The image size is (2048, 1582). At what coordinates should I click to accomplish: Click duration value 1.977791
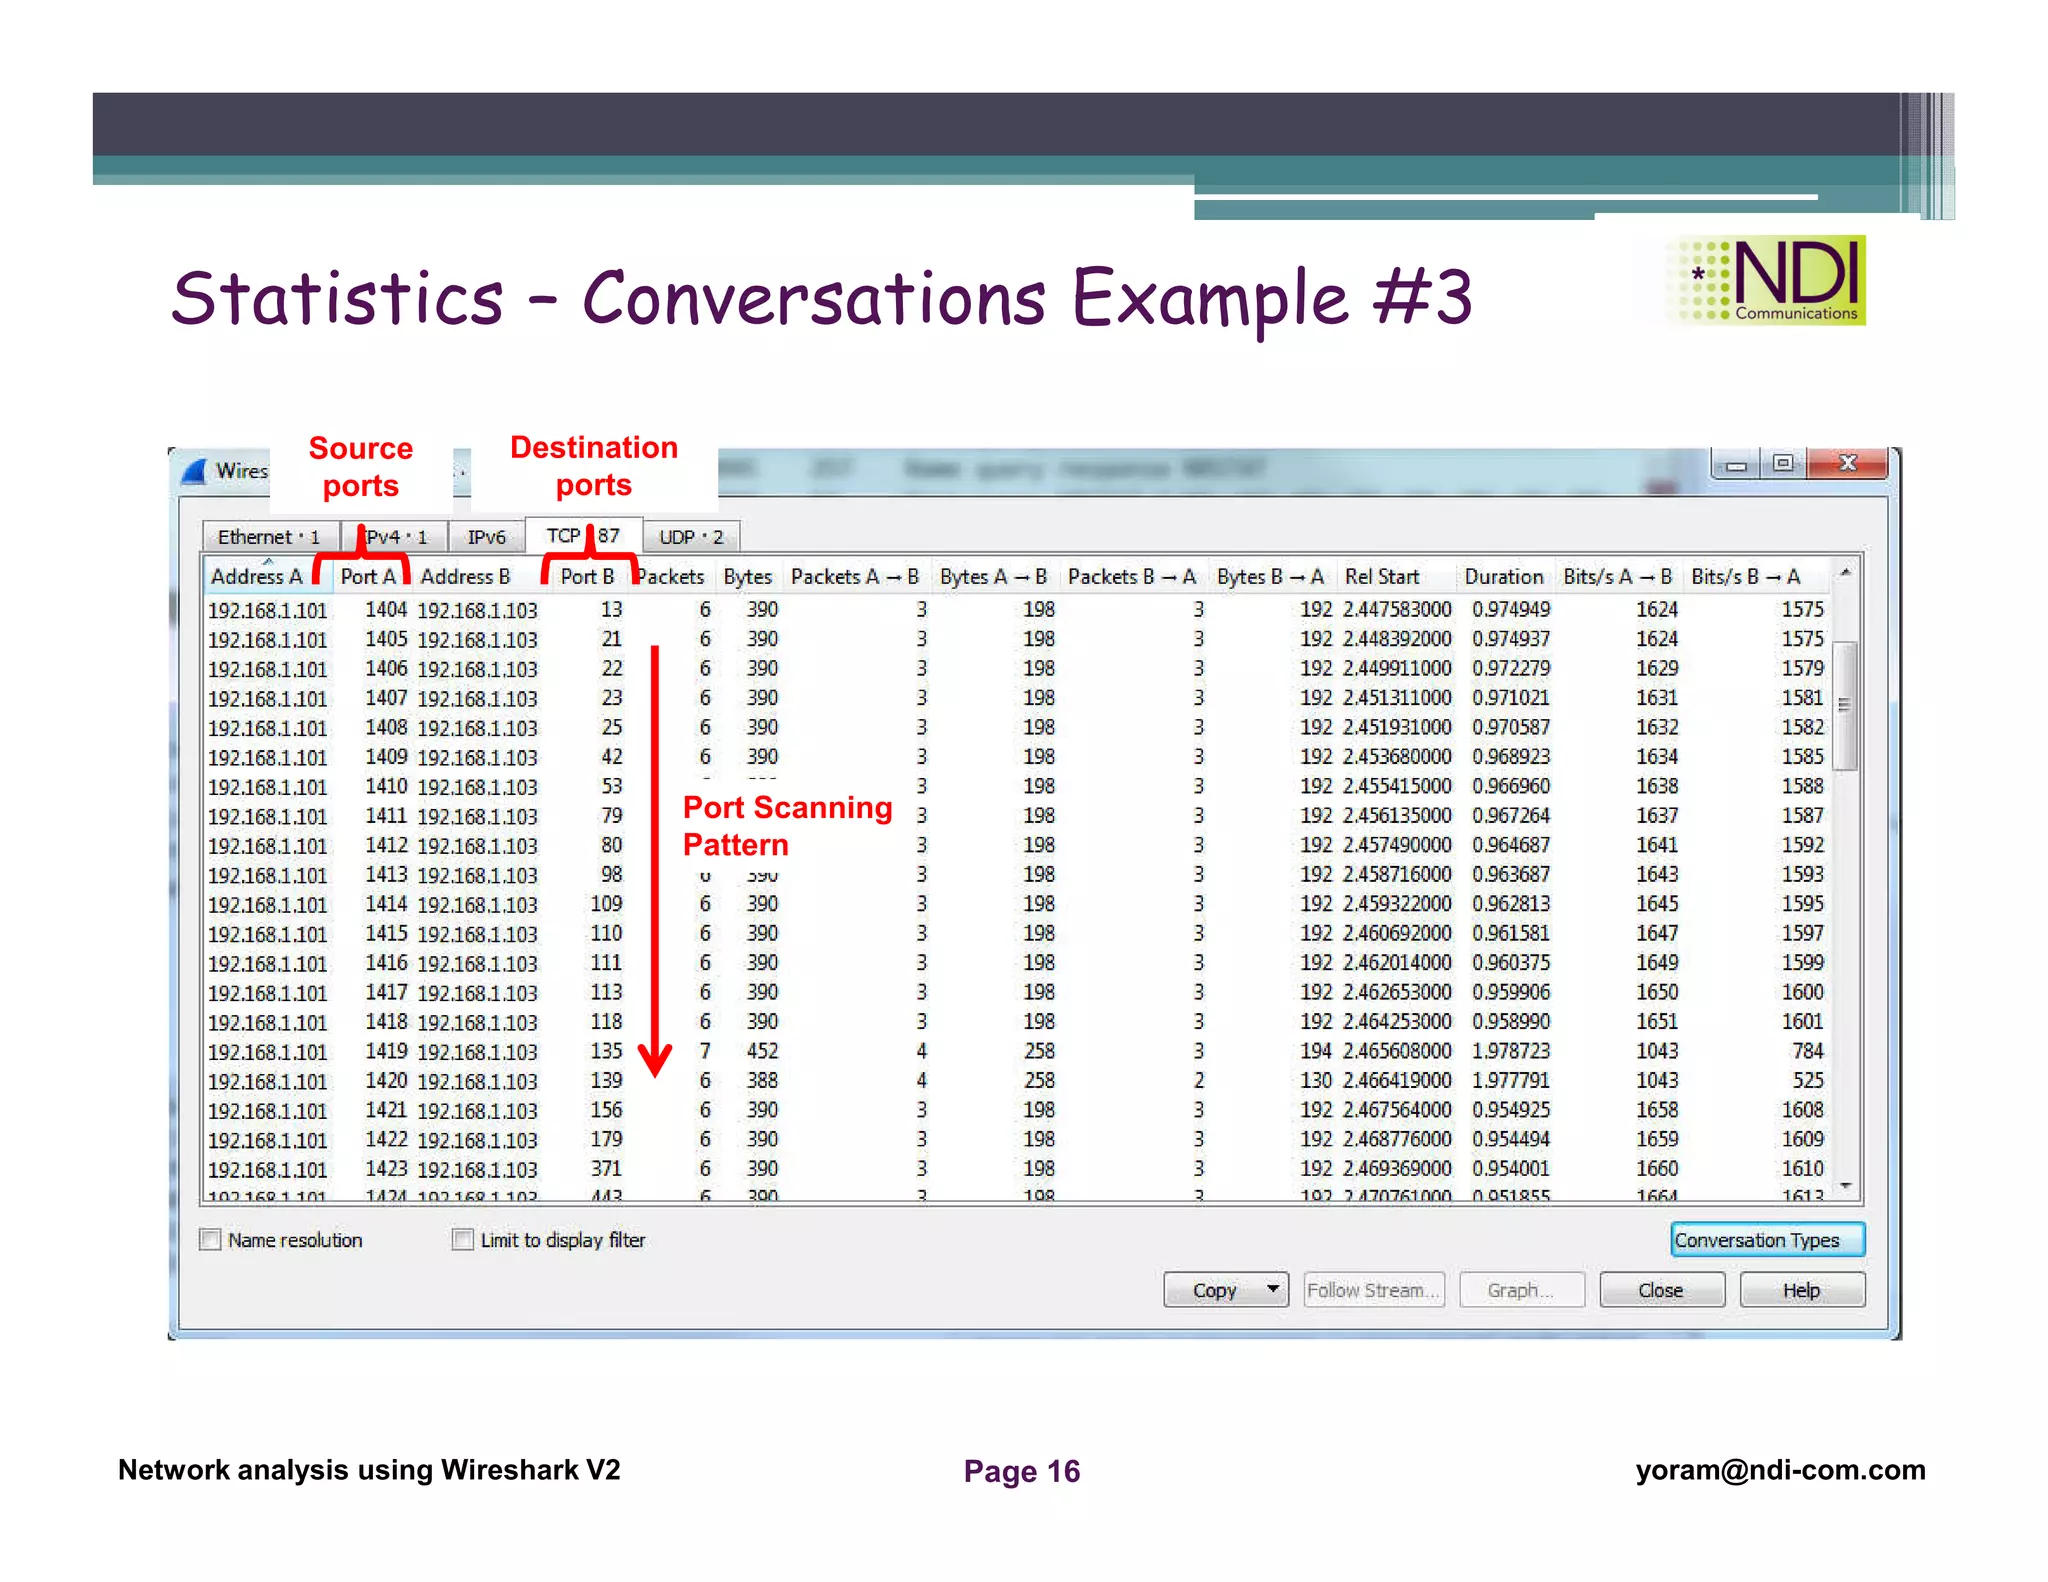(x=1511, y=1081)
